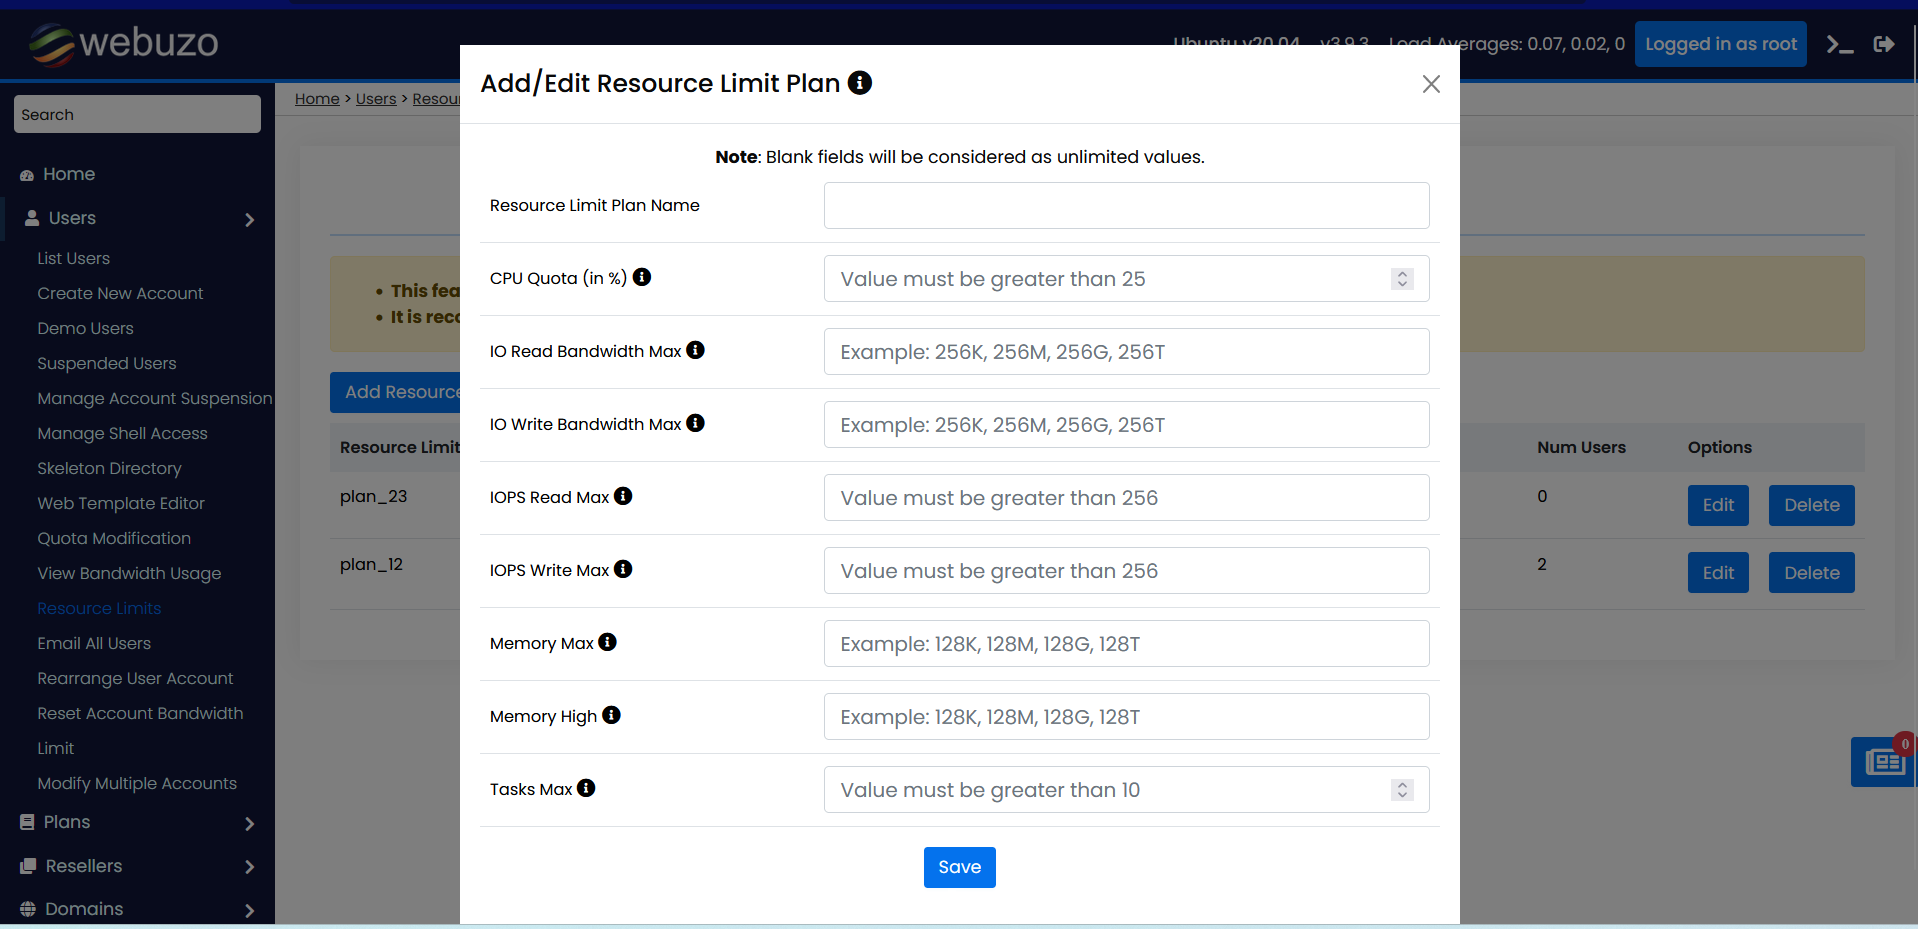Image resolution: width=1918 pixels, height=929 pixels.
Task: Click the info icon next to Tasks Max
Action: (x=586, y=788)
